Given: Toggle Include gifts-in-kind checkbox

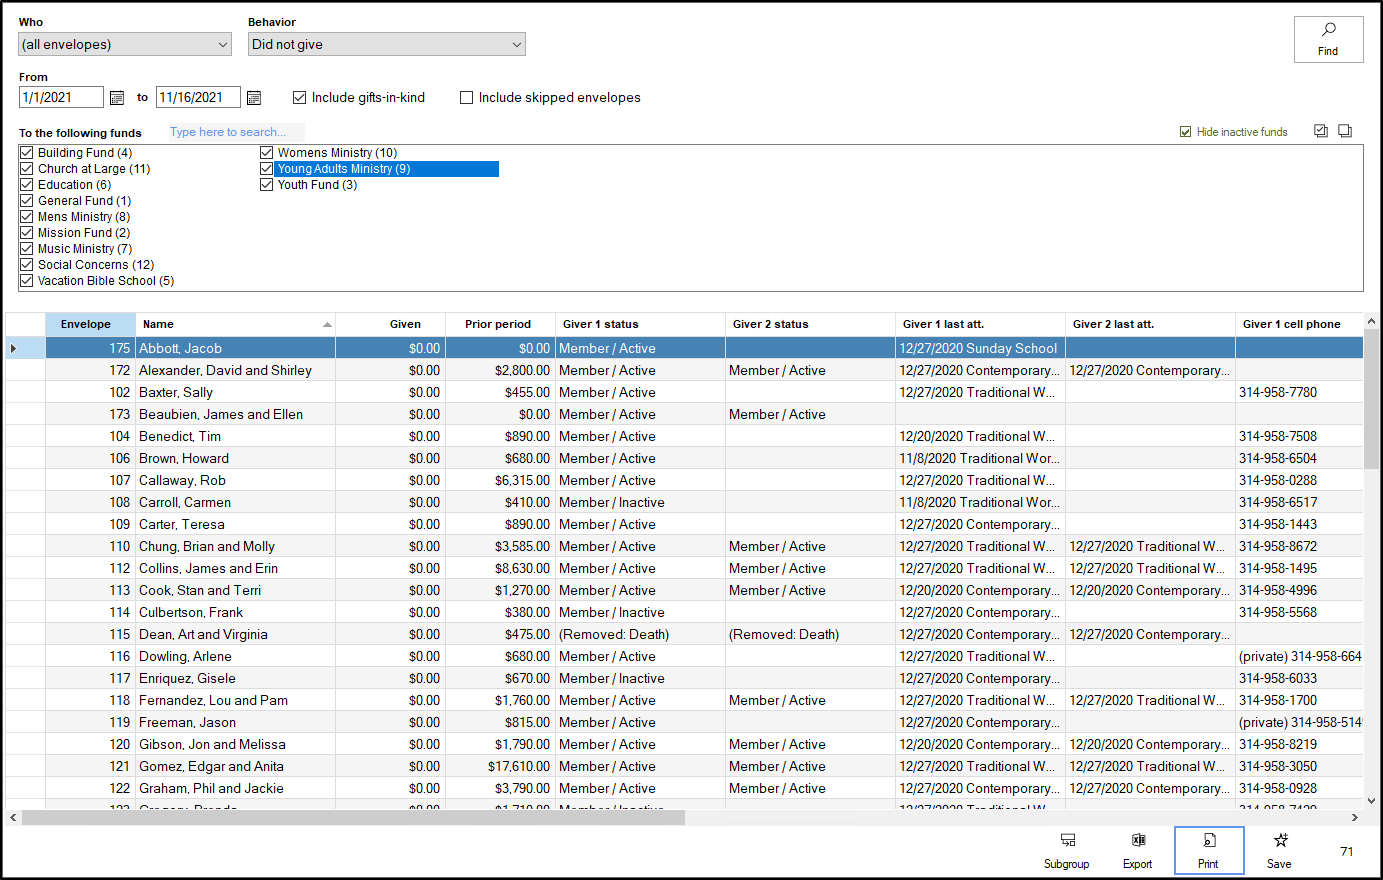Looking at the screenshot, I should 299,98.
